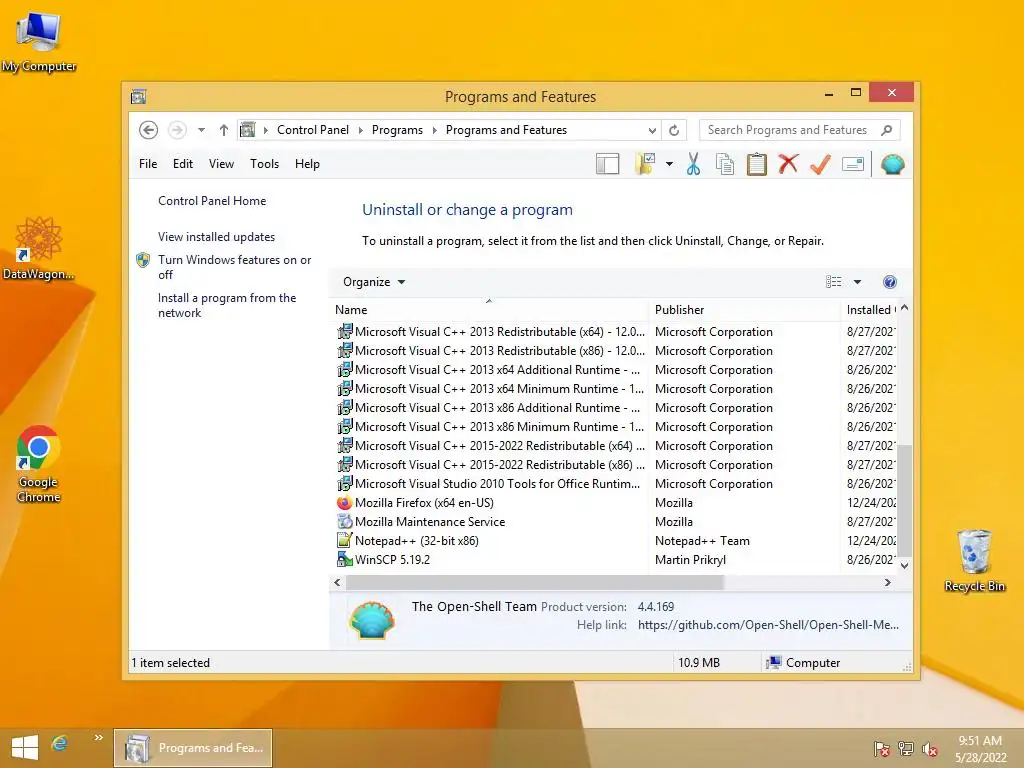Open the help question mark icon
Image resolution: width=1024 pixels, height=768 pixels.
pyautogui.click(x=889, y=282)
